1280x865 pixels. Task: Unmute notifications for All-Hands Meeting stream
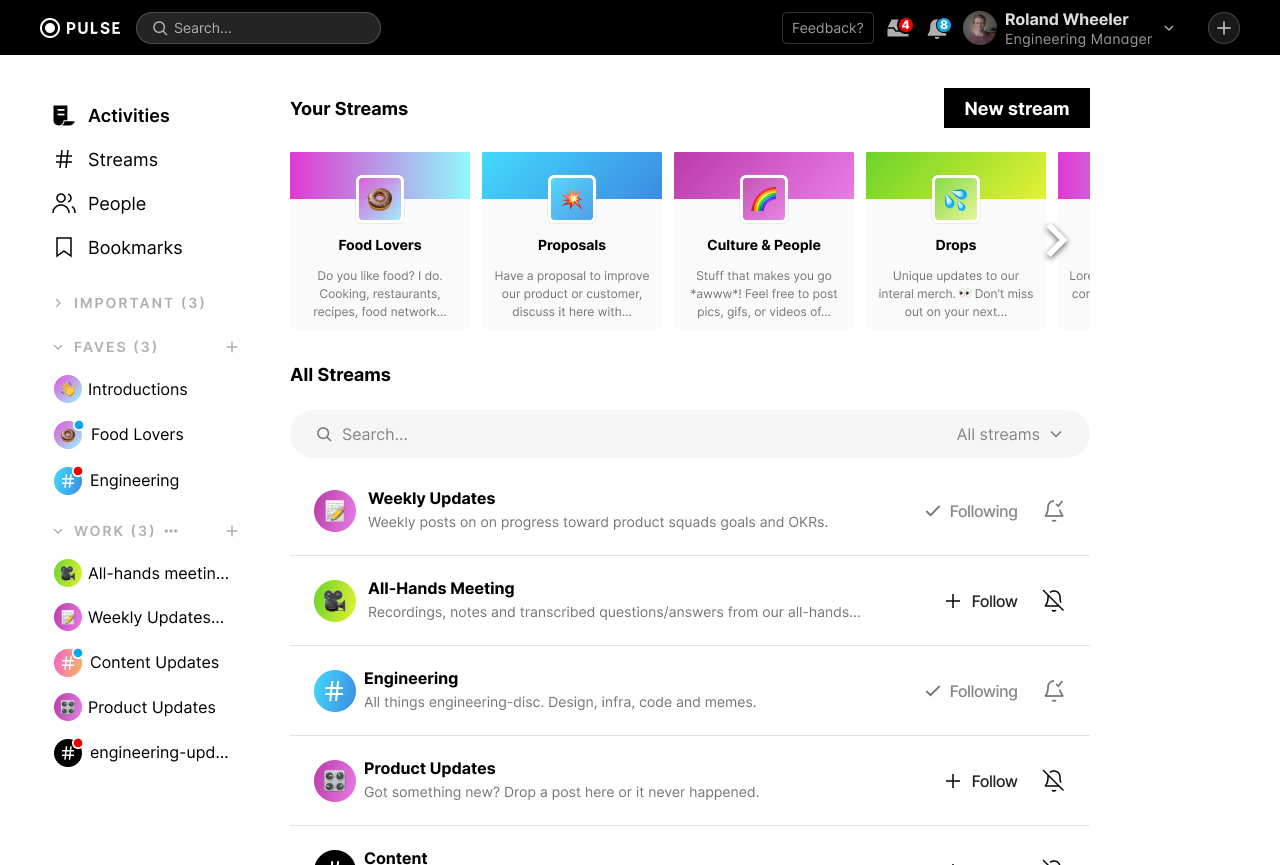pyautogui.click(x=1053, y=601)
